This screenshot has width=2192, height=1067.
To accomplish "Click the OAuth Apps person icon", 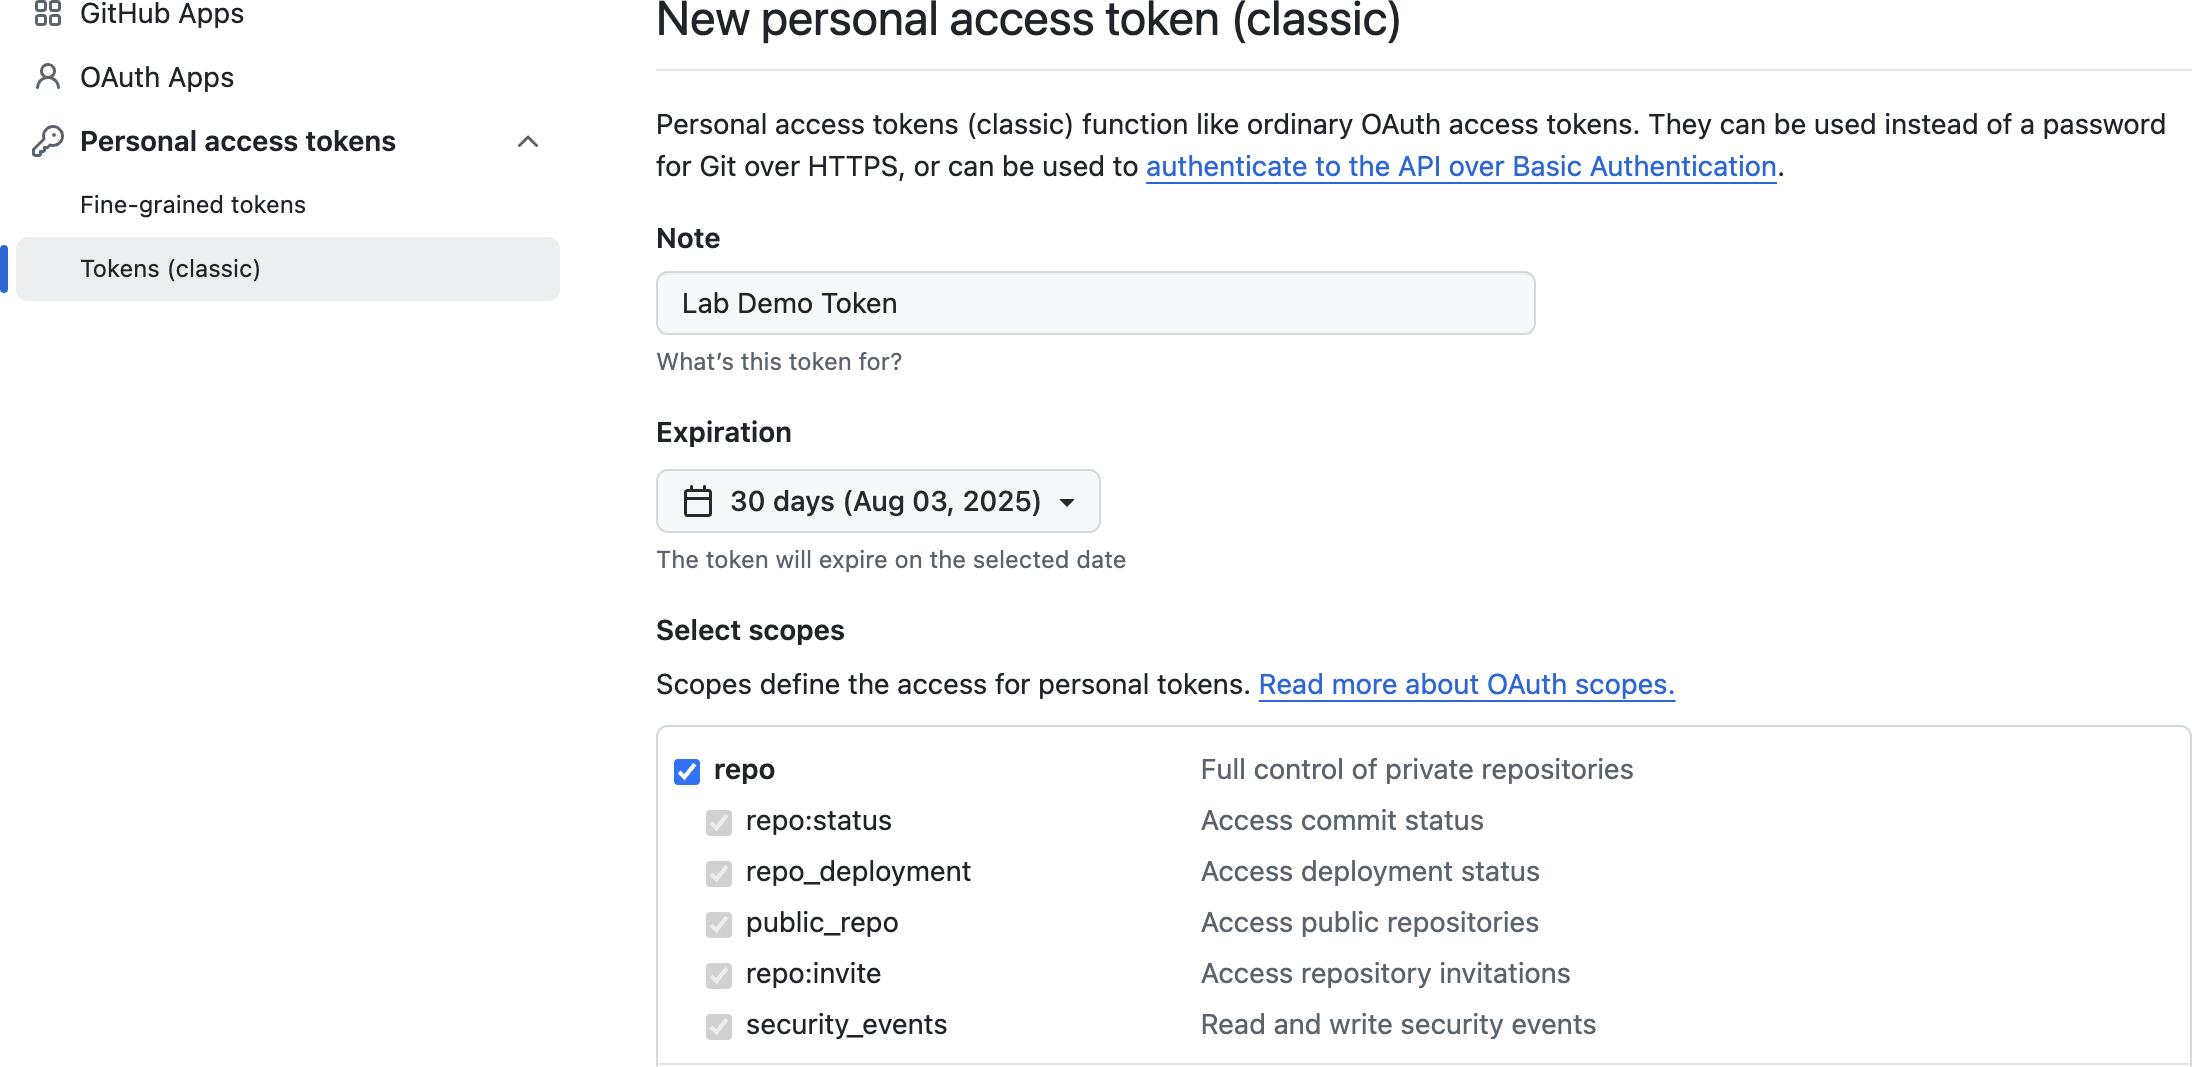I will [x=47, y=77].
